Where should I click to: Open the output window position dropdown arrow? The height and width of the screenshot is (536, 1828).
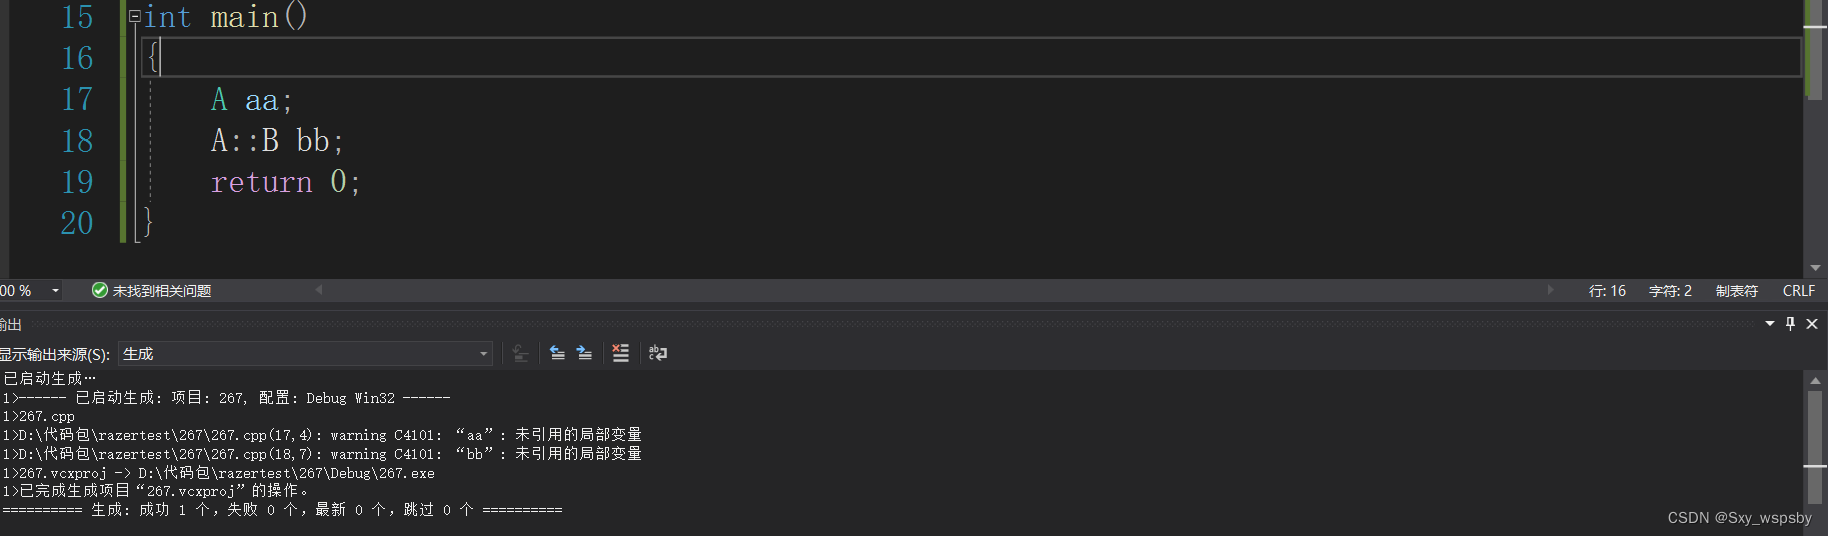pyautogui.click(x=1770, y=323)
